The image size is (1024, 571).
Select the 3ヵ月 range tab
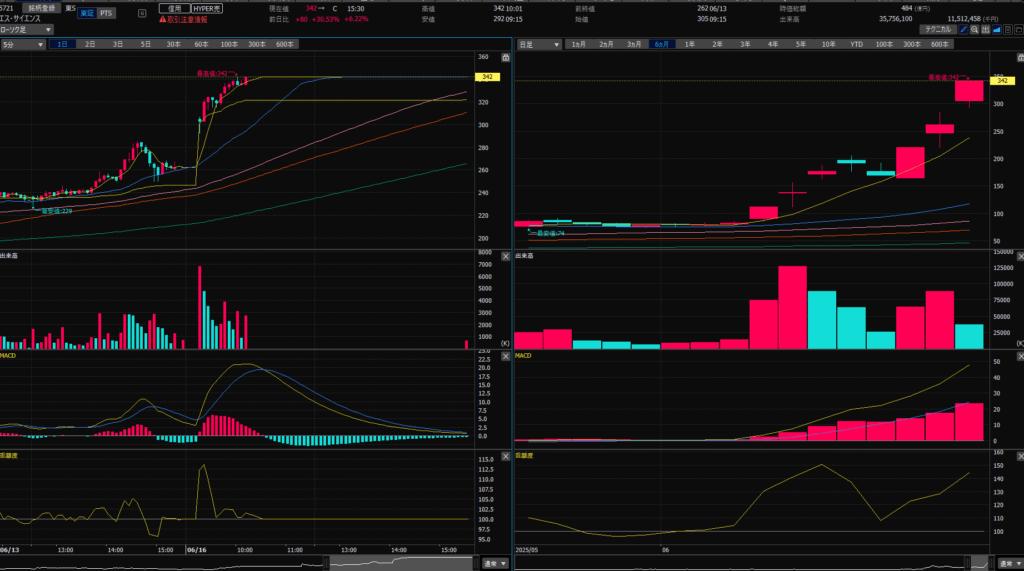click(634, 44)
